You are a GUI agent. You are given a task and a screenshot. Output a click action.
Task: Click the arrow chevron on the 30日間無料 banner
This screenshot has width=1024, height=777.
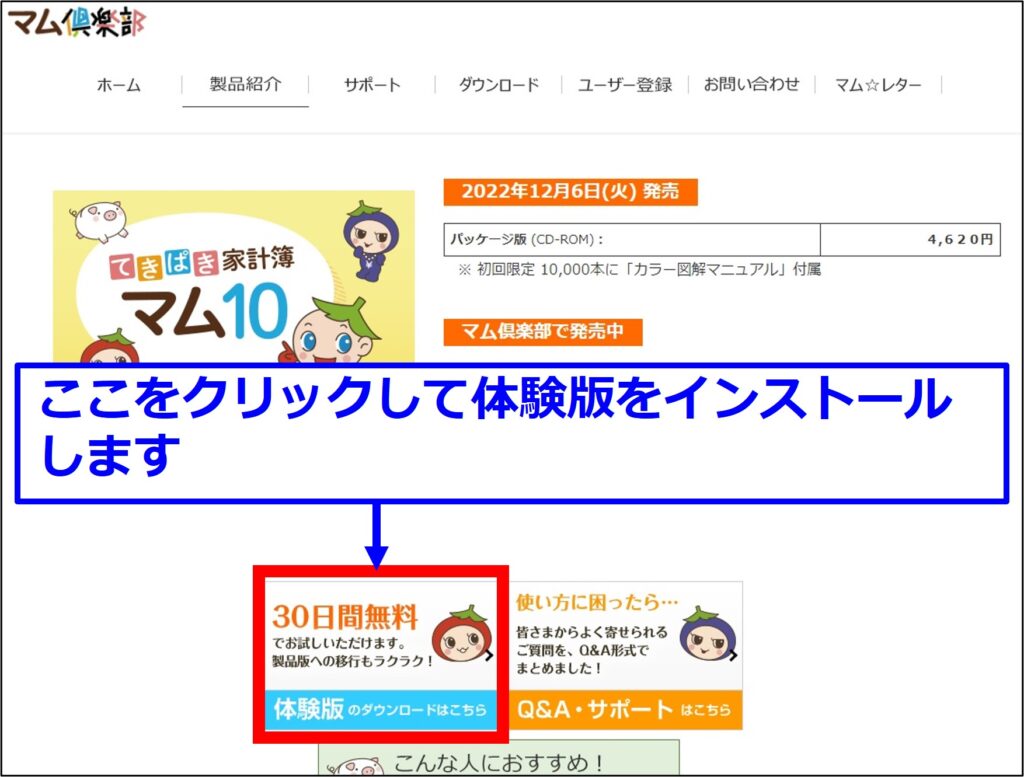tap(488, 656)
